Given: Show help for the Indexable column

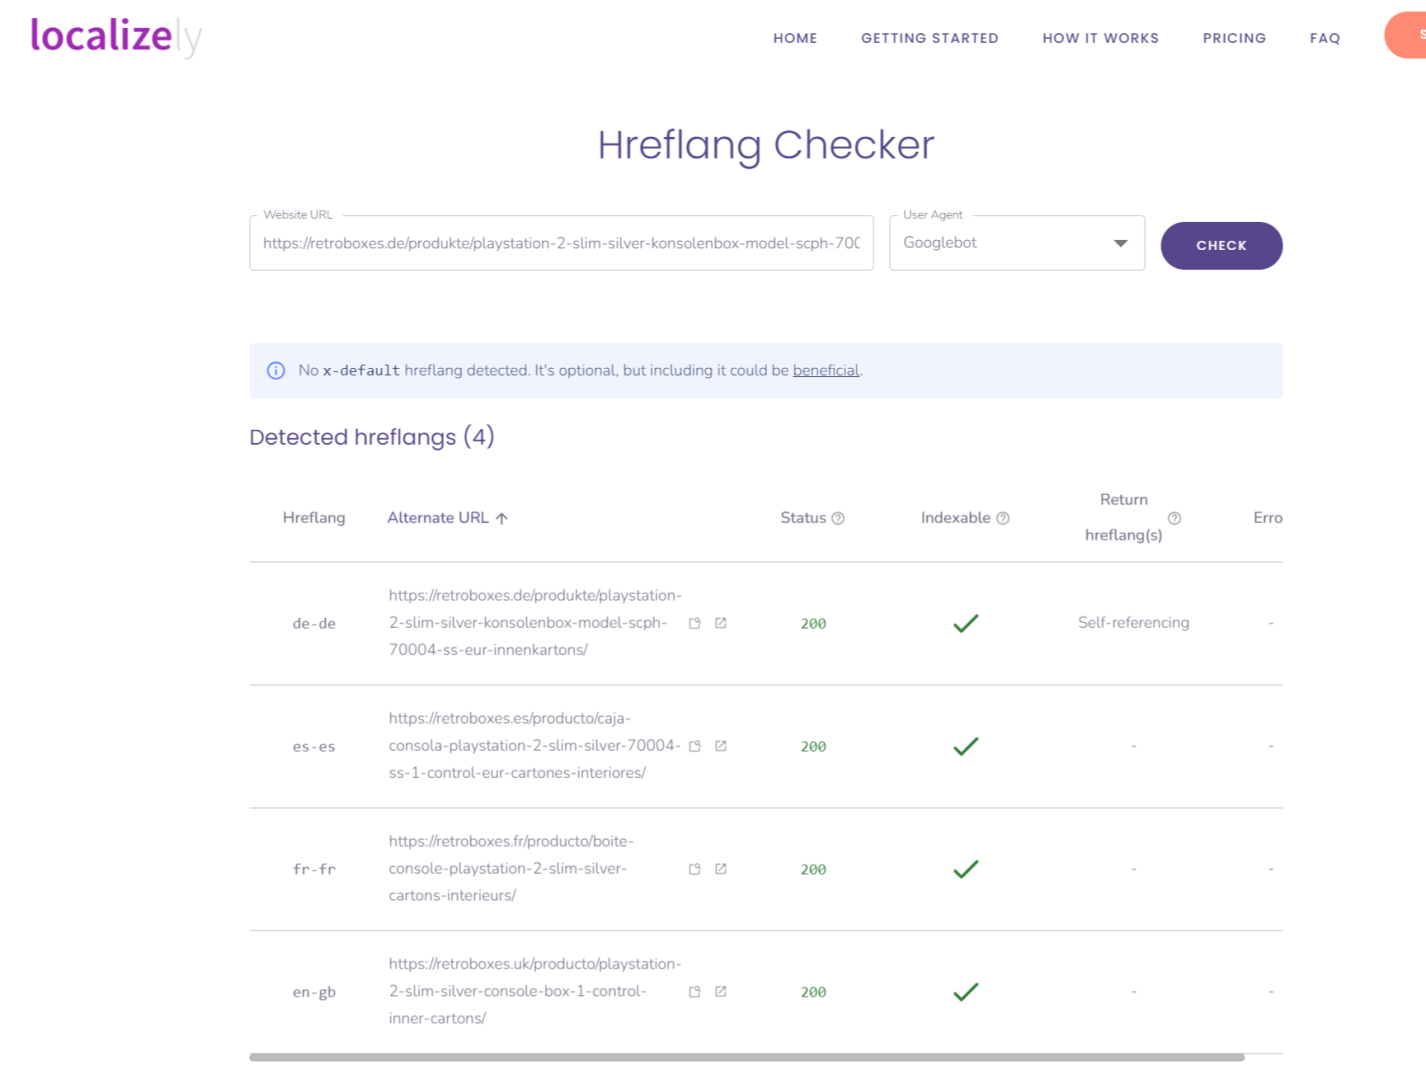Looking at the screenshot, I should pyautogui.click(x=1003, y=518).
